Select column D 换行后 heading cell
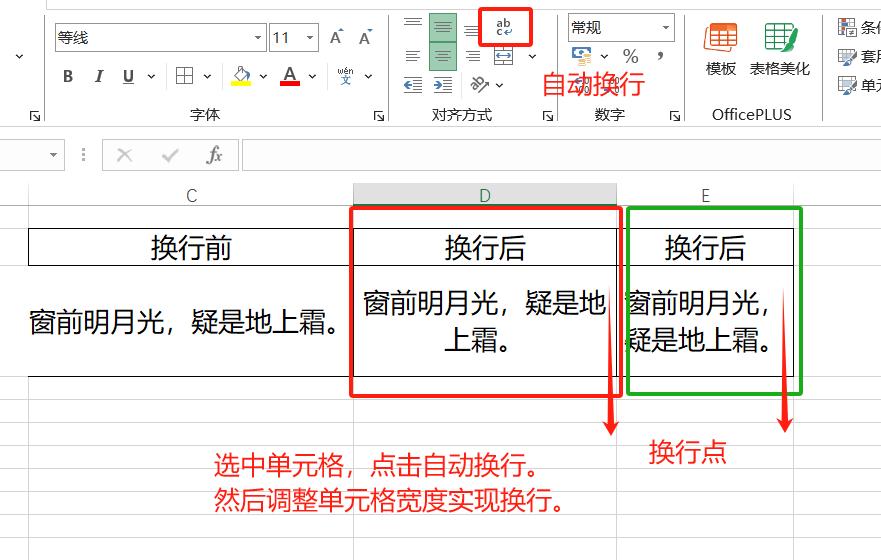This screenshot has height=560, width=881. click(485, 247)
